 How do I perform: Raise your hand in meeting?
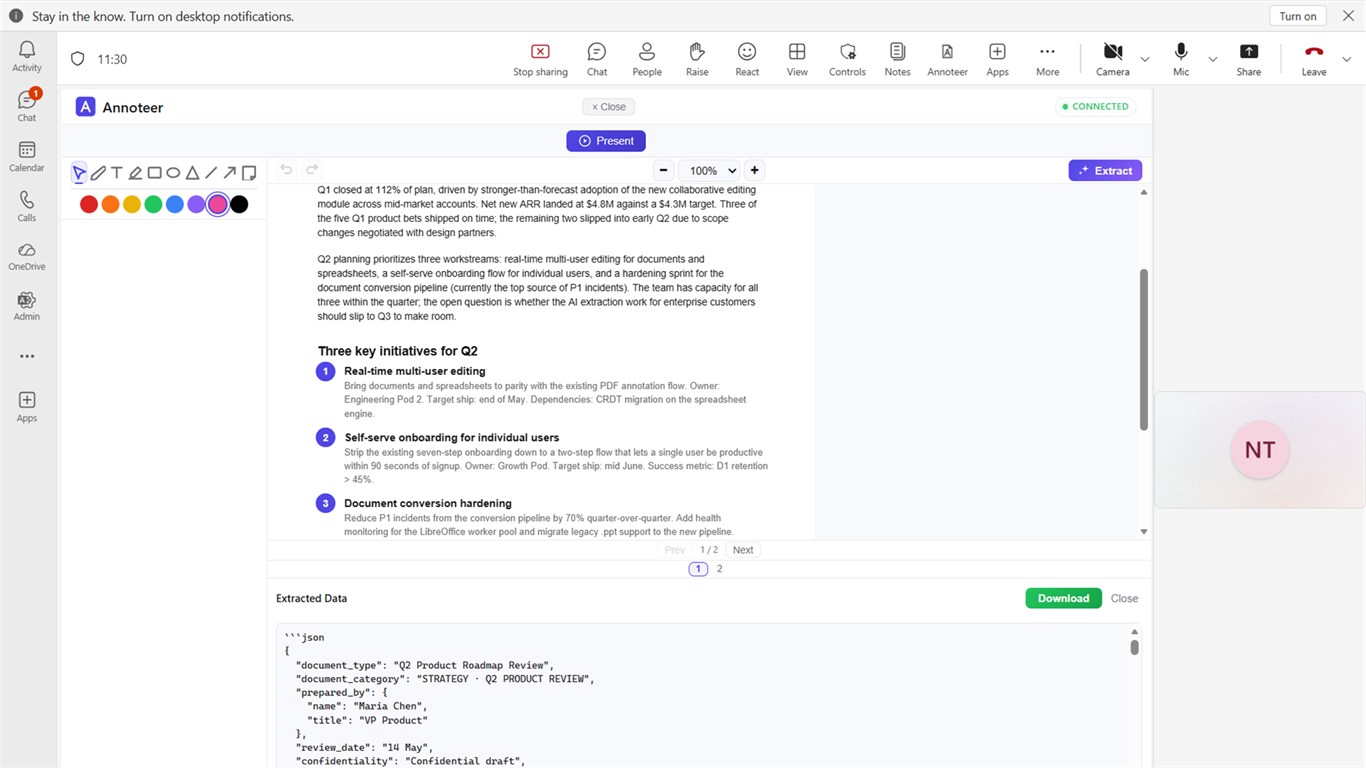coord(697,59)
